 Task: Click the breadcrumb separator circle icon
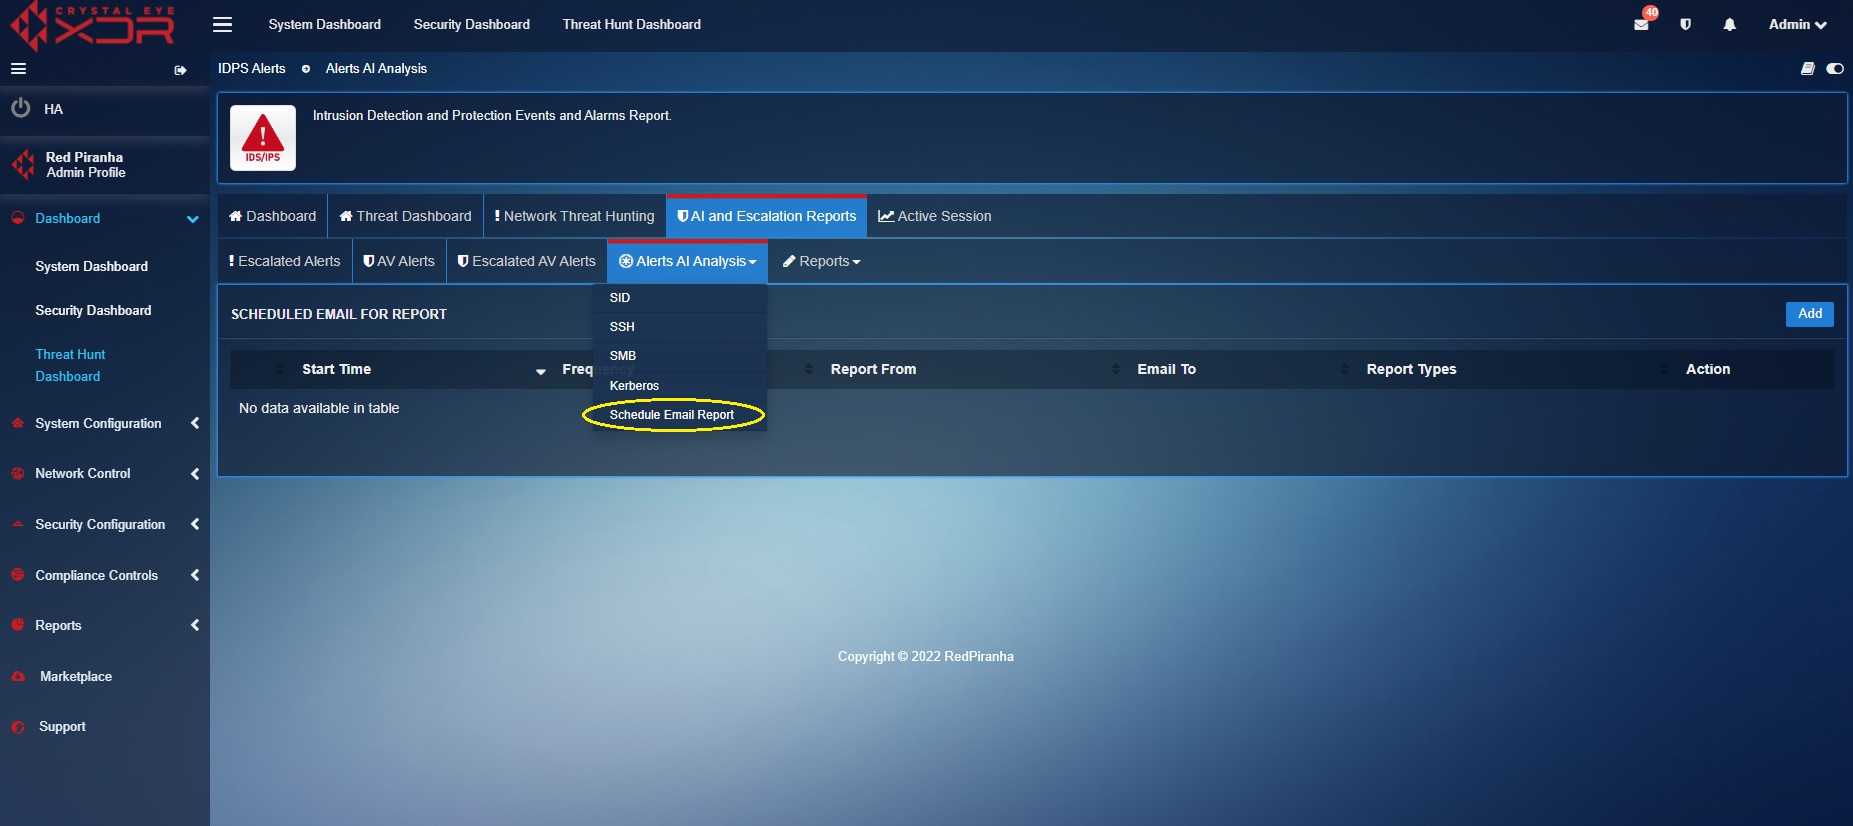pos(306,69)
